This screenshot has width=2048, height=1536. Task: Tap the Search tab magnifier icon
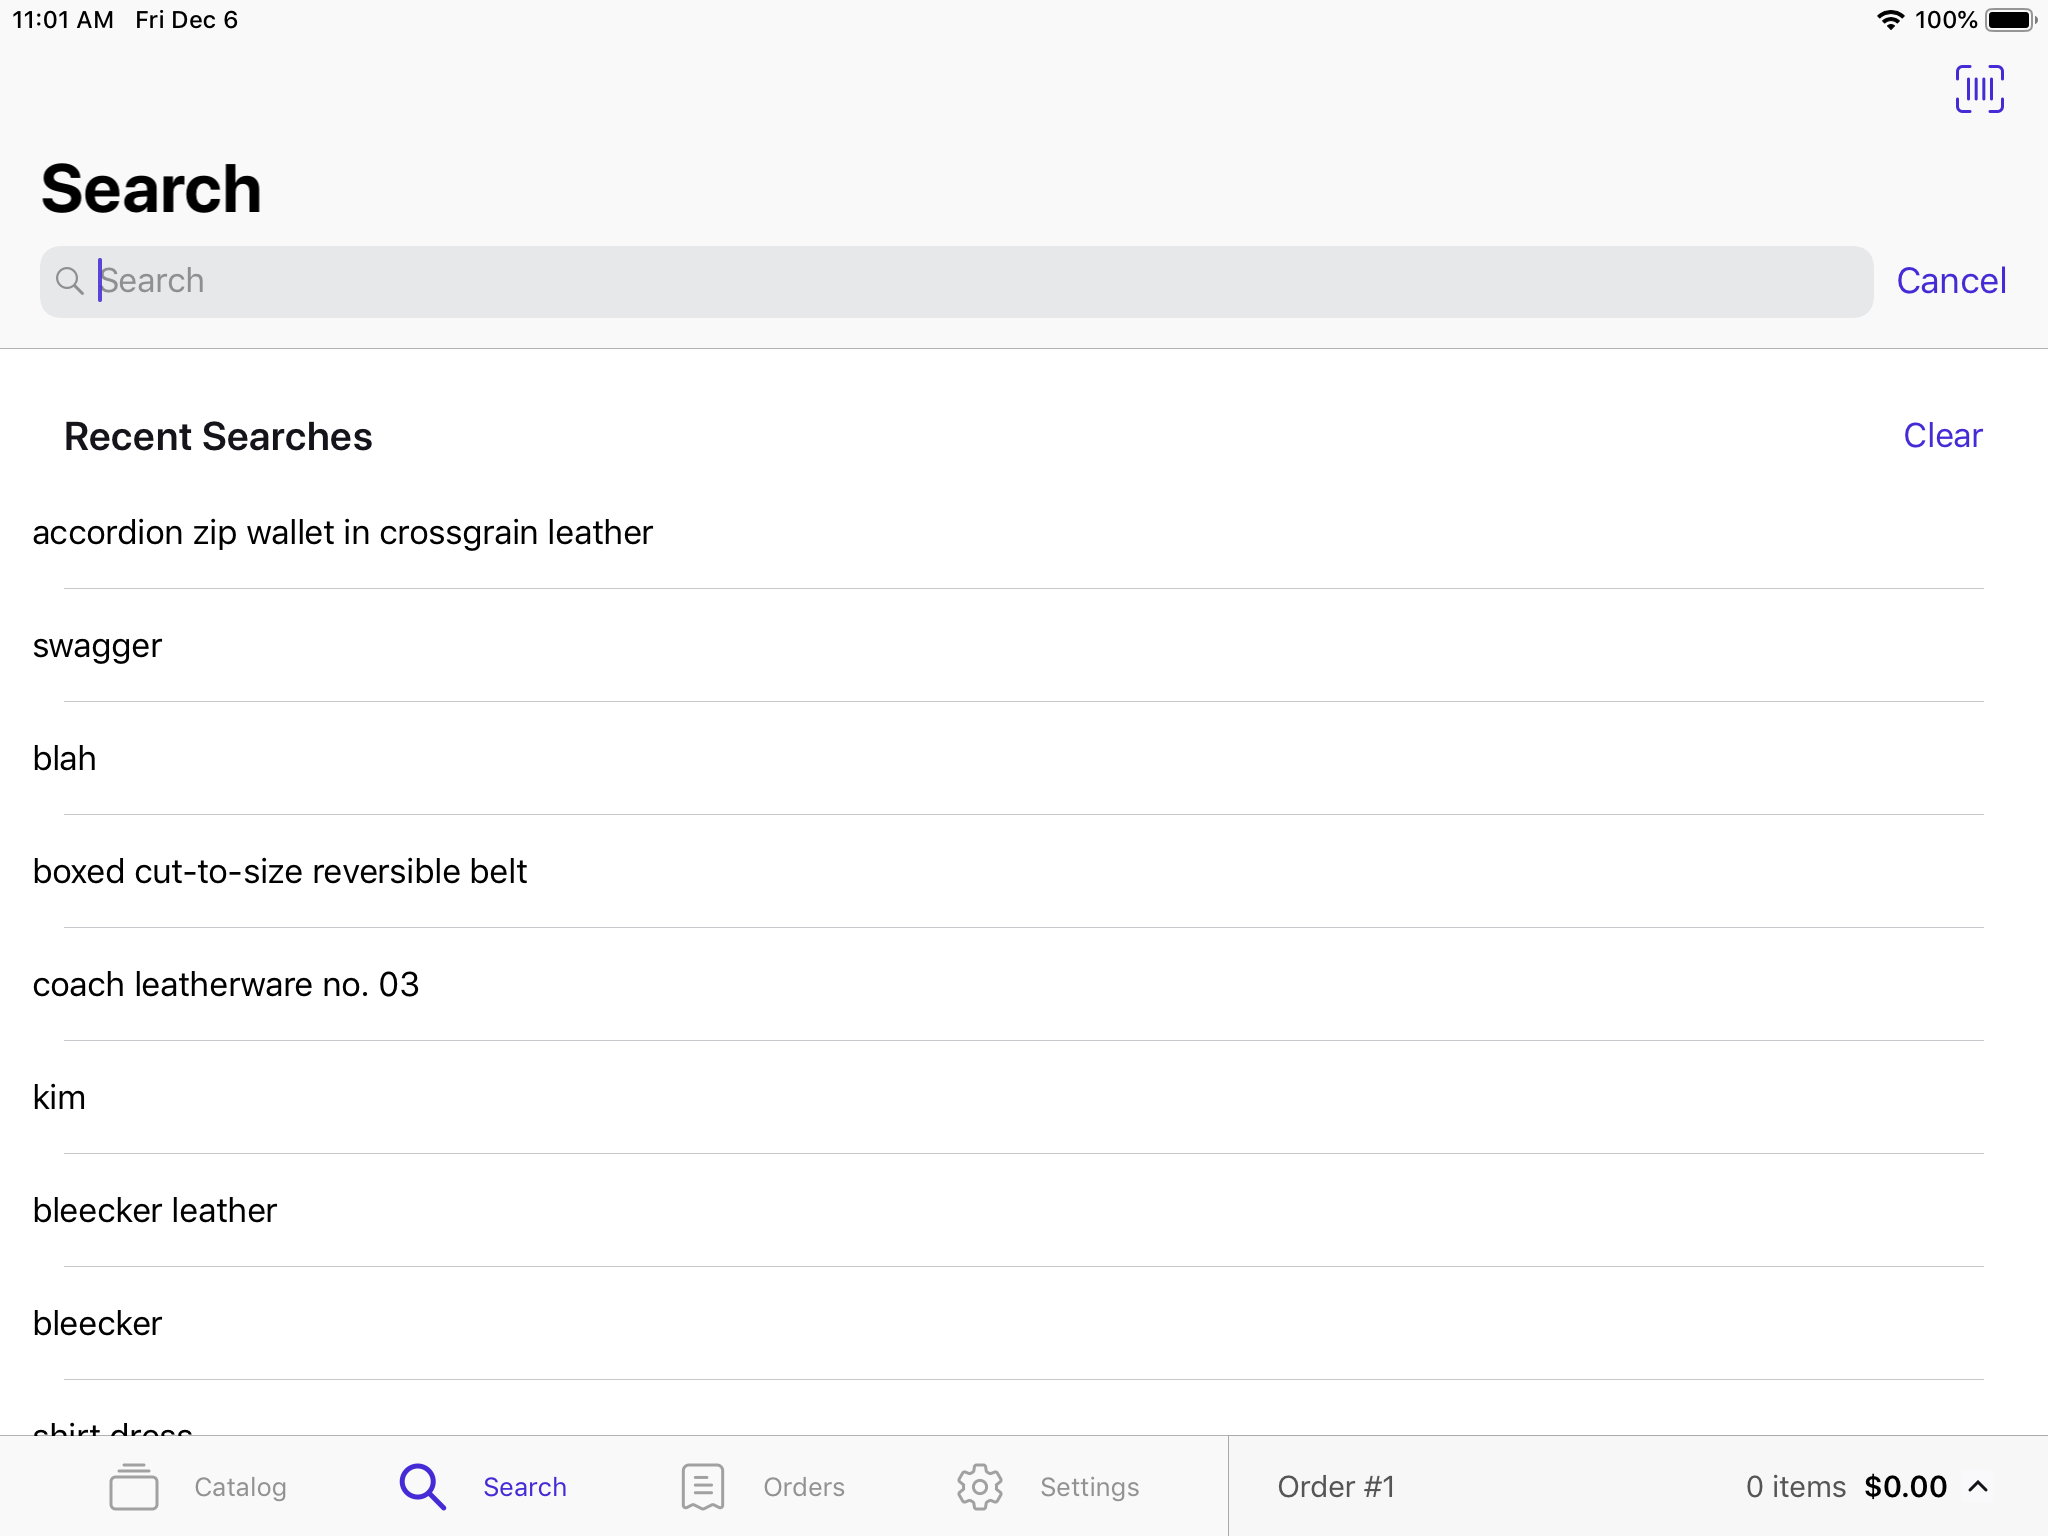click(422, 1487)
